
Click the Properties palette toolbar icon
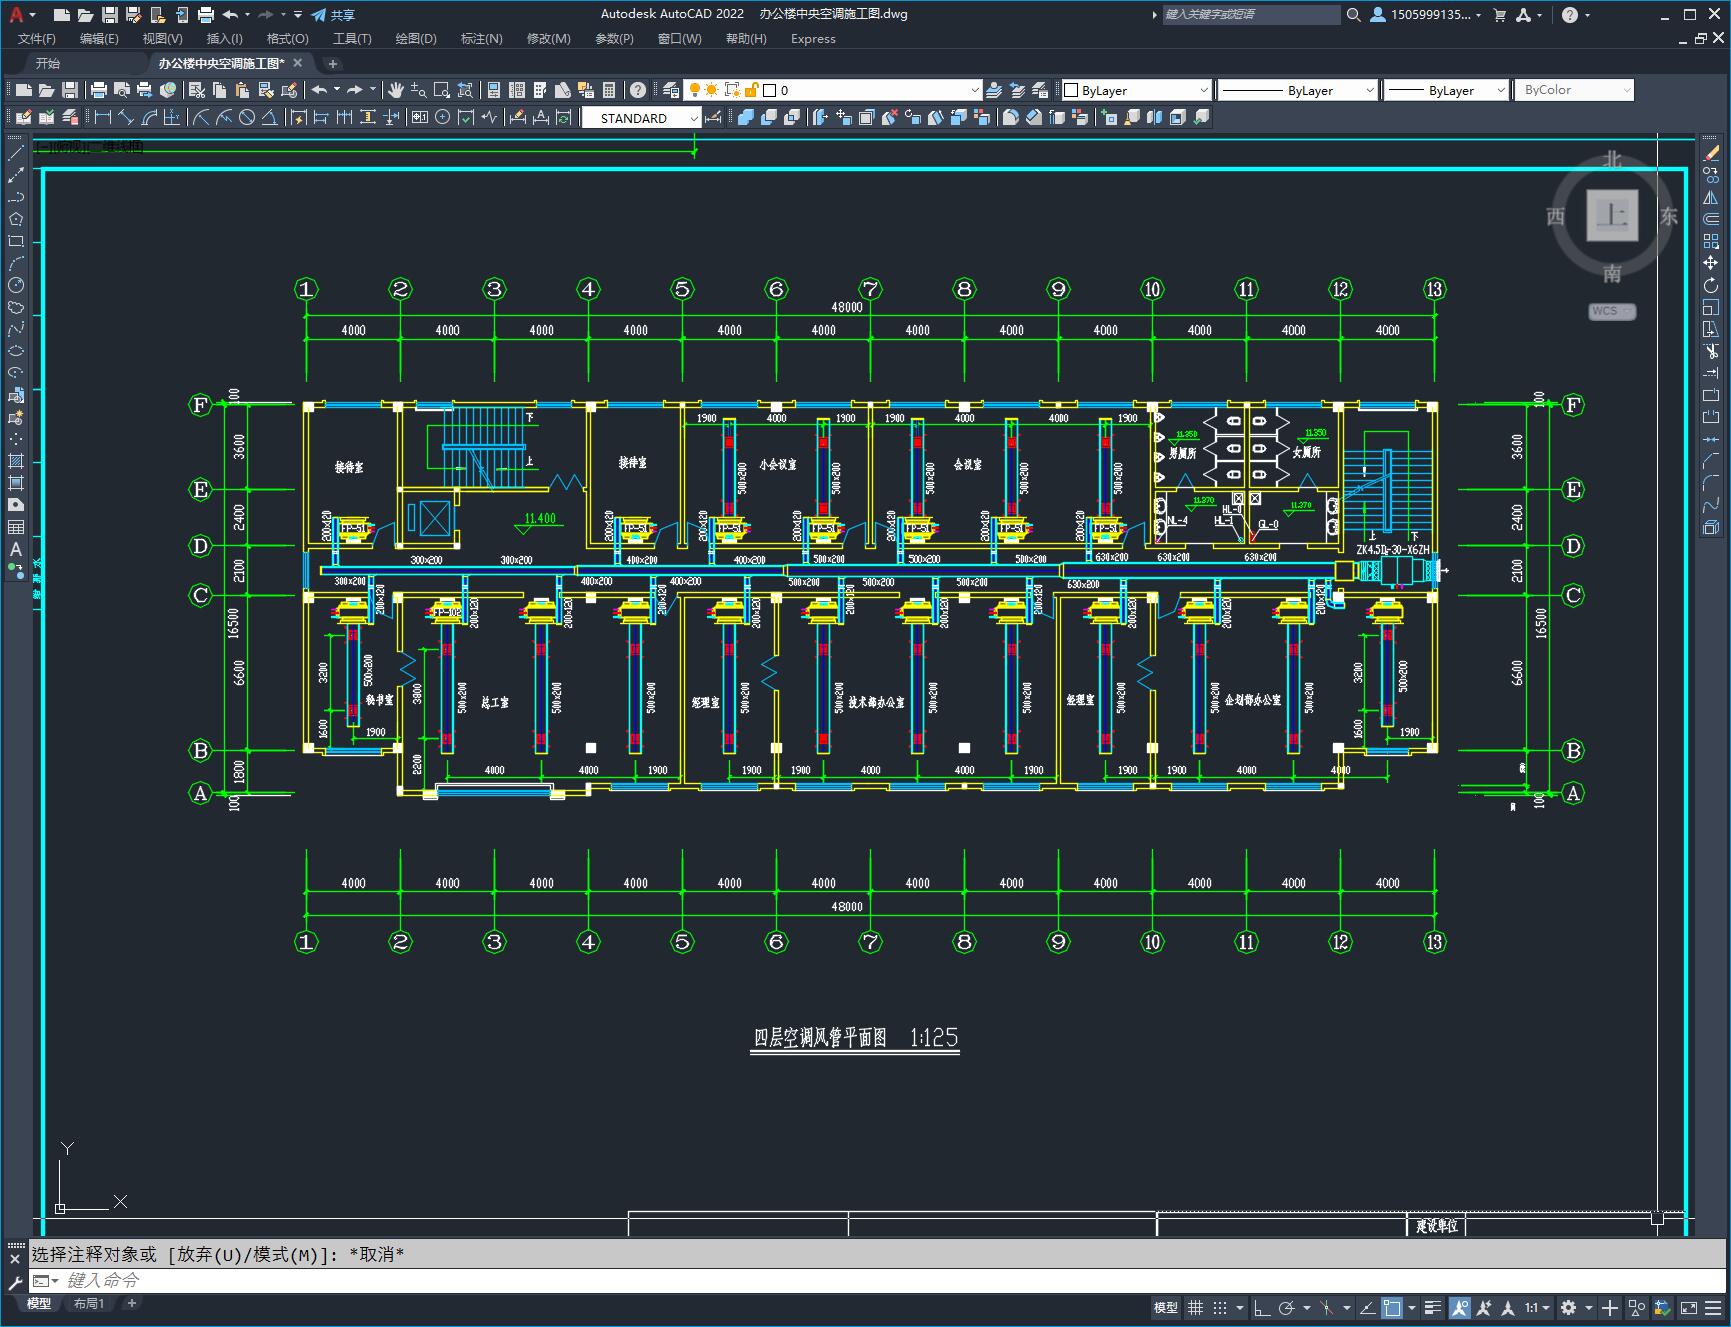494,90
